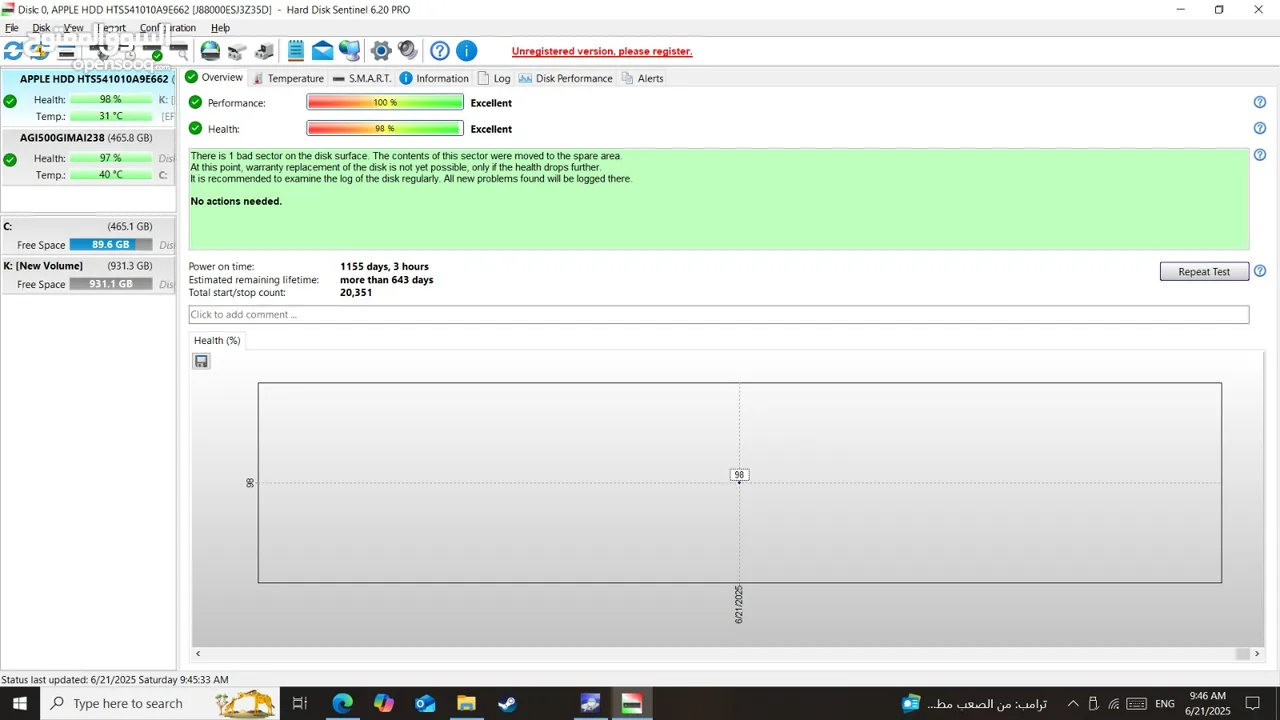Image resolution: width=1280 pixels, height=720 pixels.
Task: Click the APPLE HDD Health 98 % bar
Action: click(111, 100)
